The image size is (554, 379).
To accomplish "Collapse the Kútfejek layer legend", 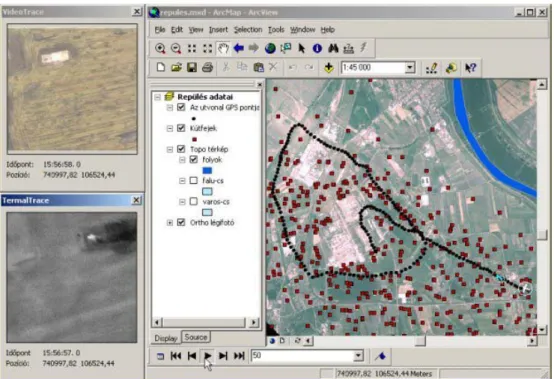I will coord(170,128).
